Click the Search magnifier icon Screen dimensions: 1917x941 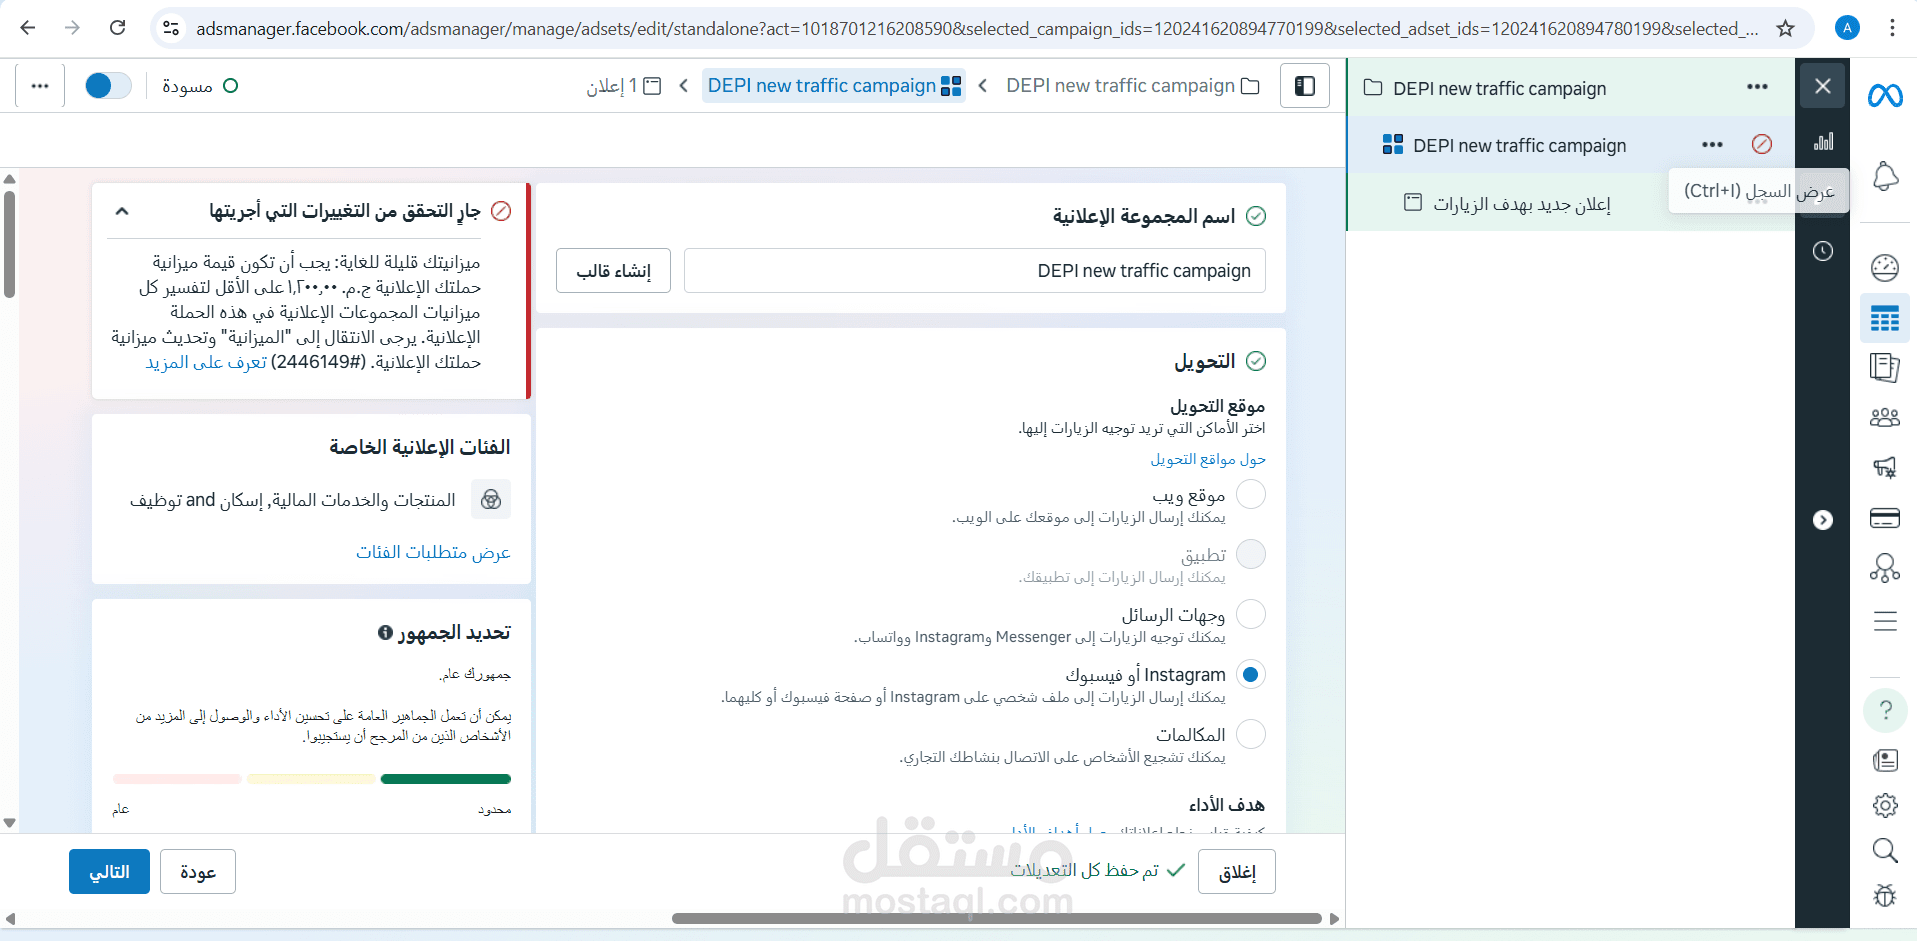click(1885, 851)
